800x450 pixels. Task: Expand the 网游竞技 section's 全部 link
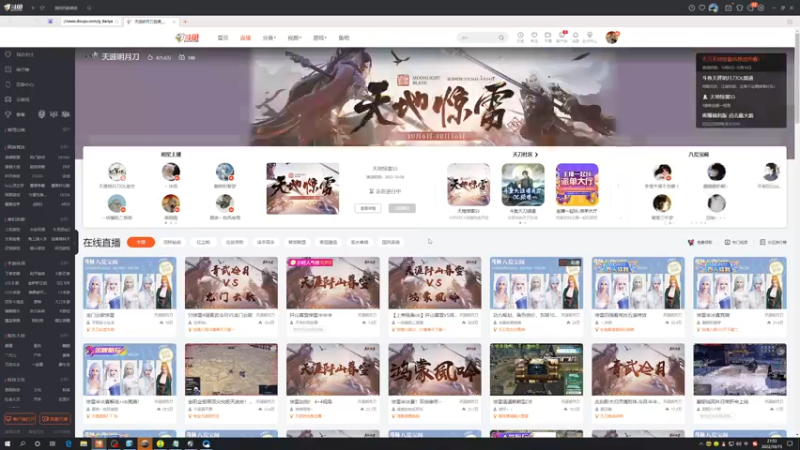[x=66, y=146]
